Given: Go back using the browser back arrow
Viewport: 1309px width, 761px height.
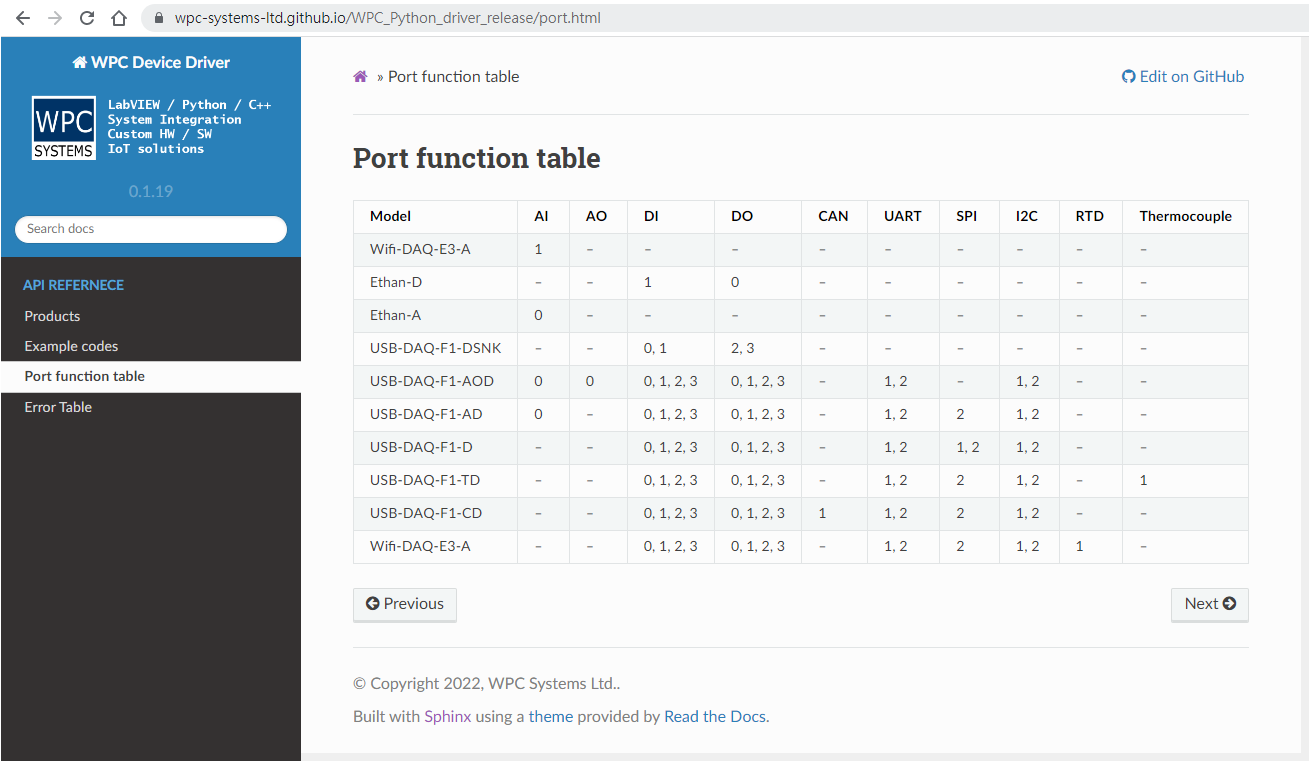Looking at the screenshot, I should 23,18.
